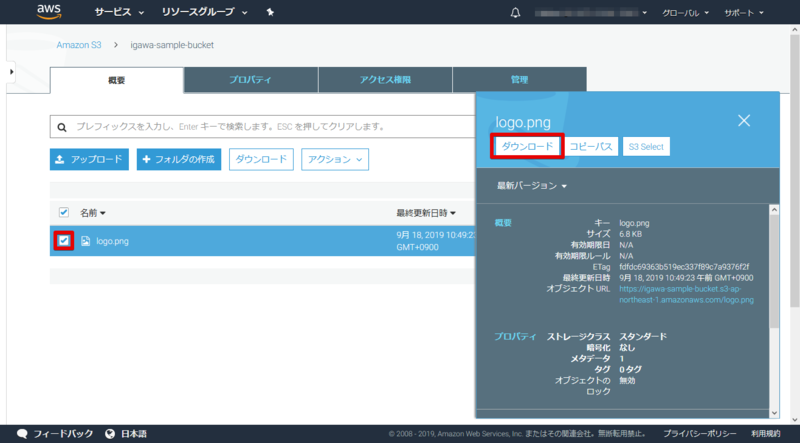Go to Amazon S3 breadcrumb
This screenshot has width=800, height=443.
point(79,45)
